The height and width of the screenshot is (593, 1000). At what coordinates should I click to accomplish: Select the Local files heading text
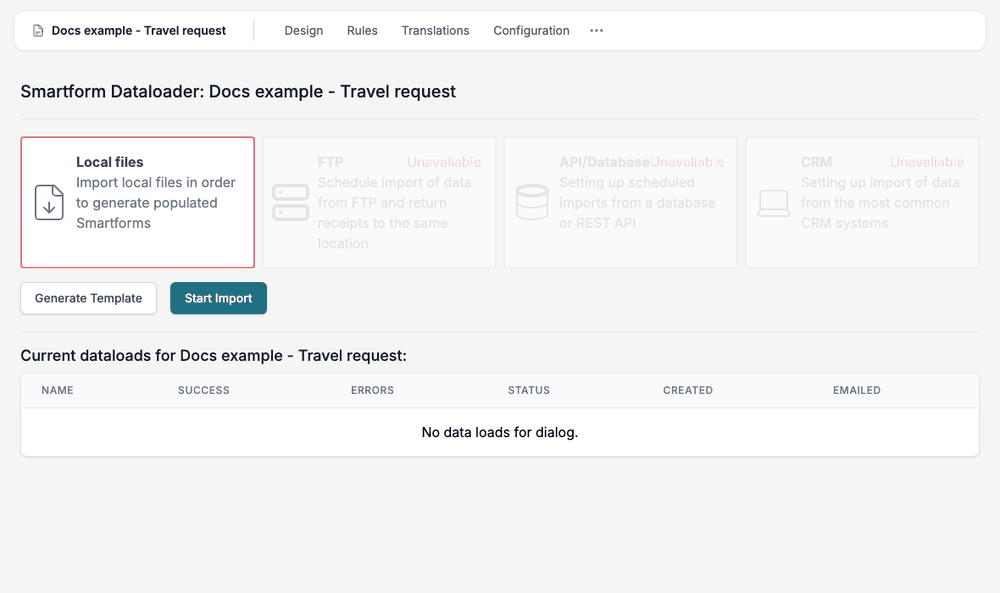pyautogui.click(x=110, y=162)
